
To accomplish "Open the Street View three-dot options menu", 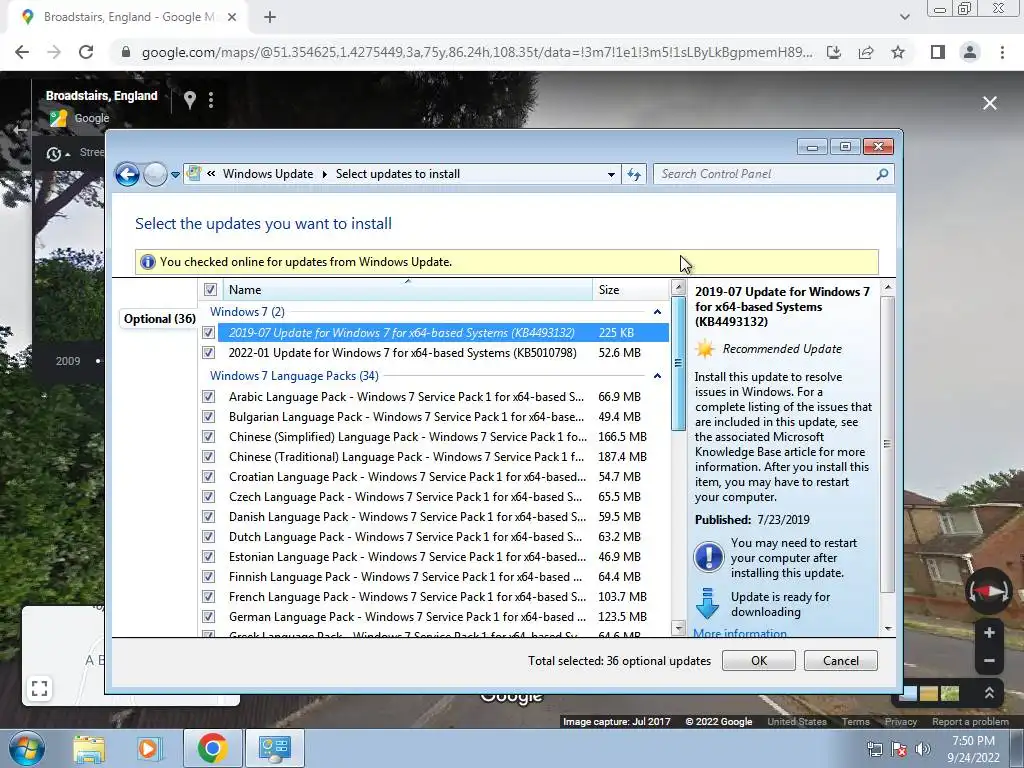I will (x=210, y=100).
